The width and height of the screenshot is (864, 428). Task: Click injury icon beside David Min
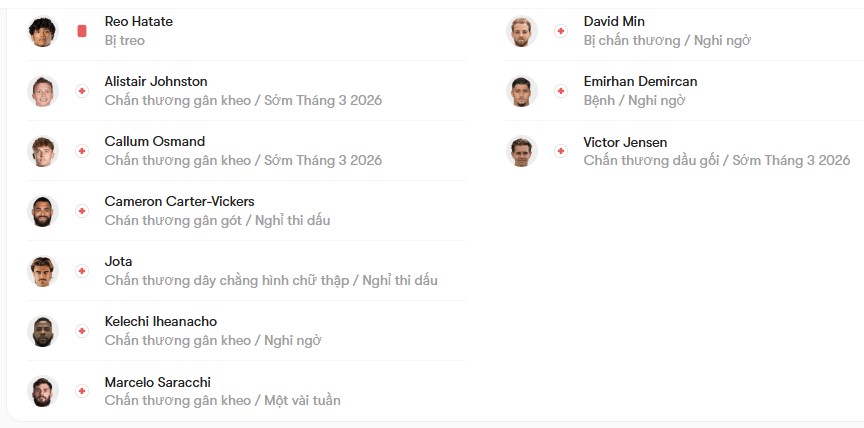561,31
